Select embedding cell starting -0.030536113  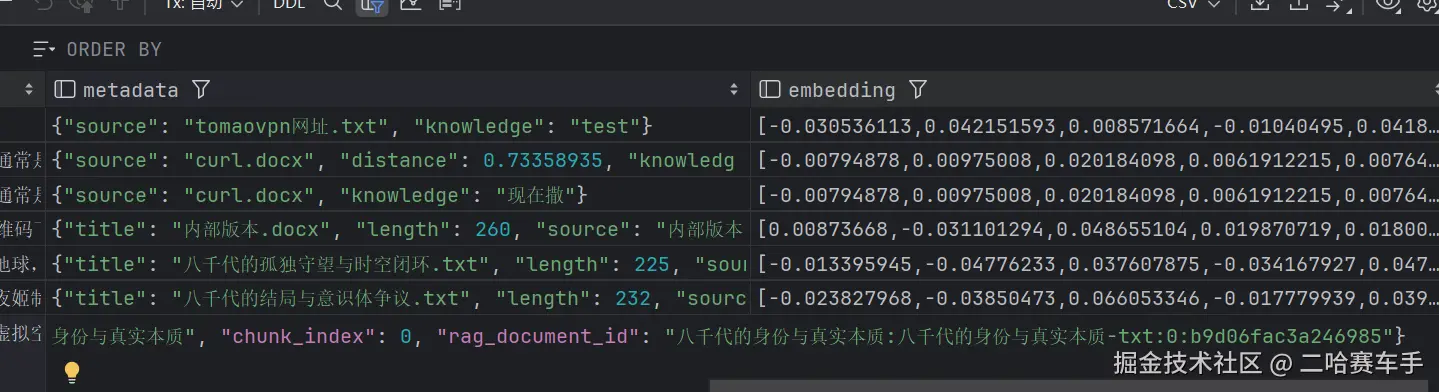coord(1095,126)
